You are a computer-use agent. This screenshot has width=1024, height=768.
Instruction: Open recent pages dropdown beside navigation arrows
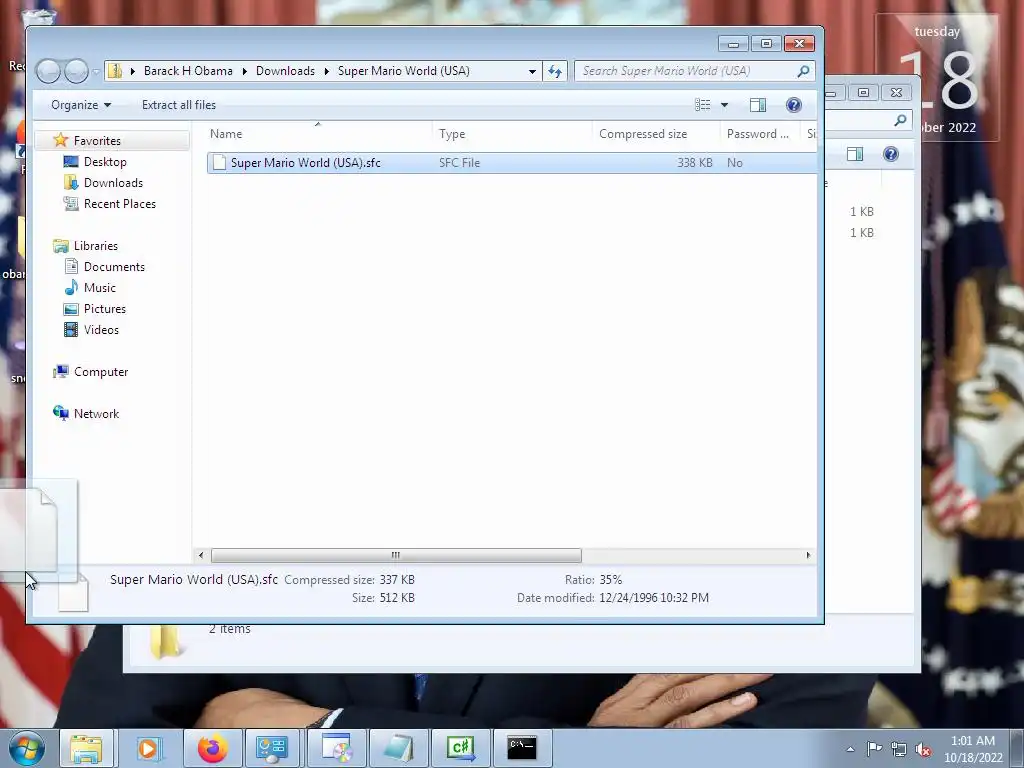pyautogui.click(x=97, y=71)
